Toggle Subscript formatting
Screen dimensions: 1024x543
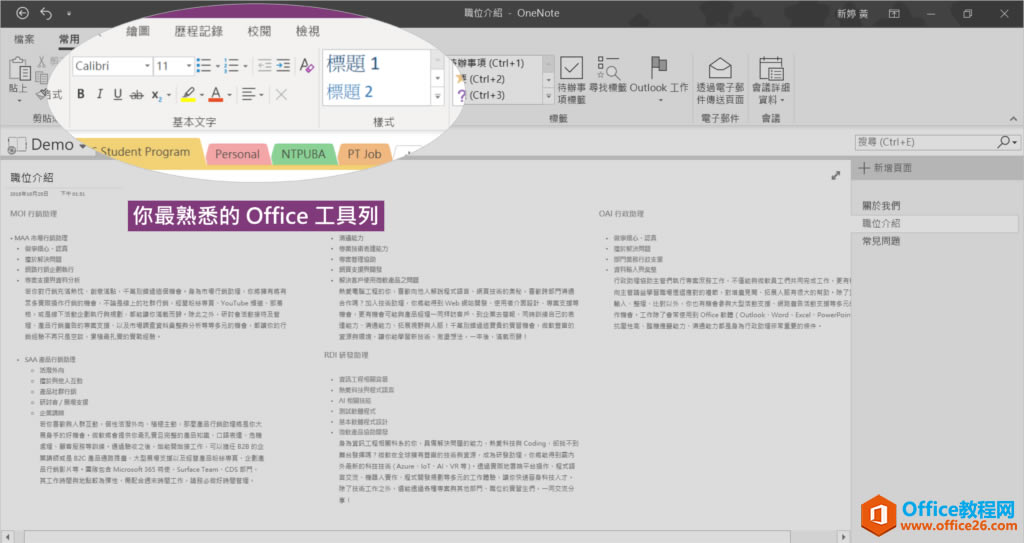[157, 95]
